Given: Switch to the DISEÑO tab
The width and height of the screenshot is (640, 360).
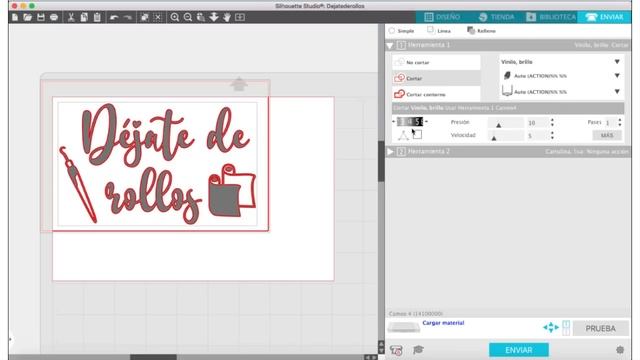Looking at the screenshot, I should click(x=442, y=17).
